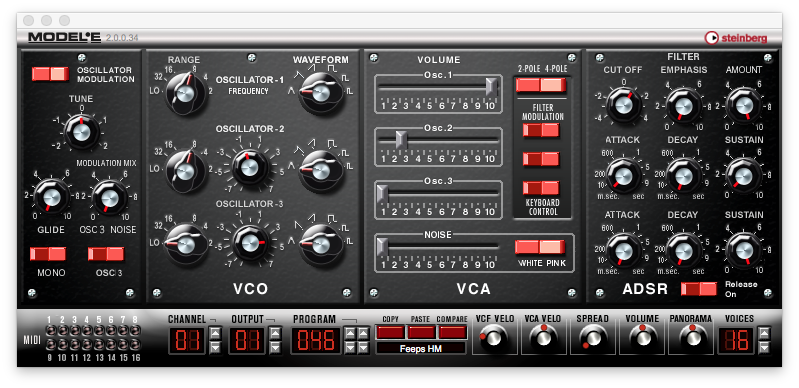Click the Voices number 16 display
Screen dimensions: 799x388
(736, 340)
